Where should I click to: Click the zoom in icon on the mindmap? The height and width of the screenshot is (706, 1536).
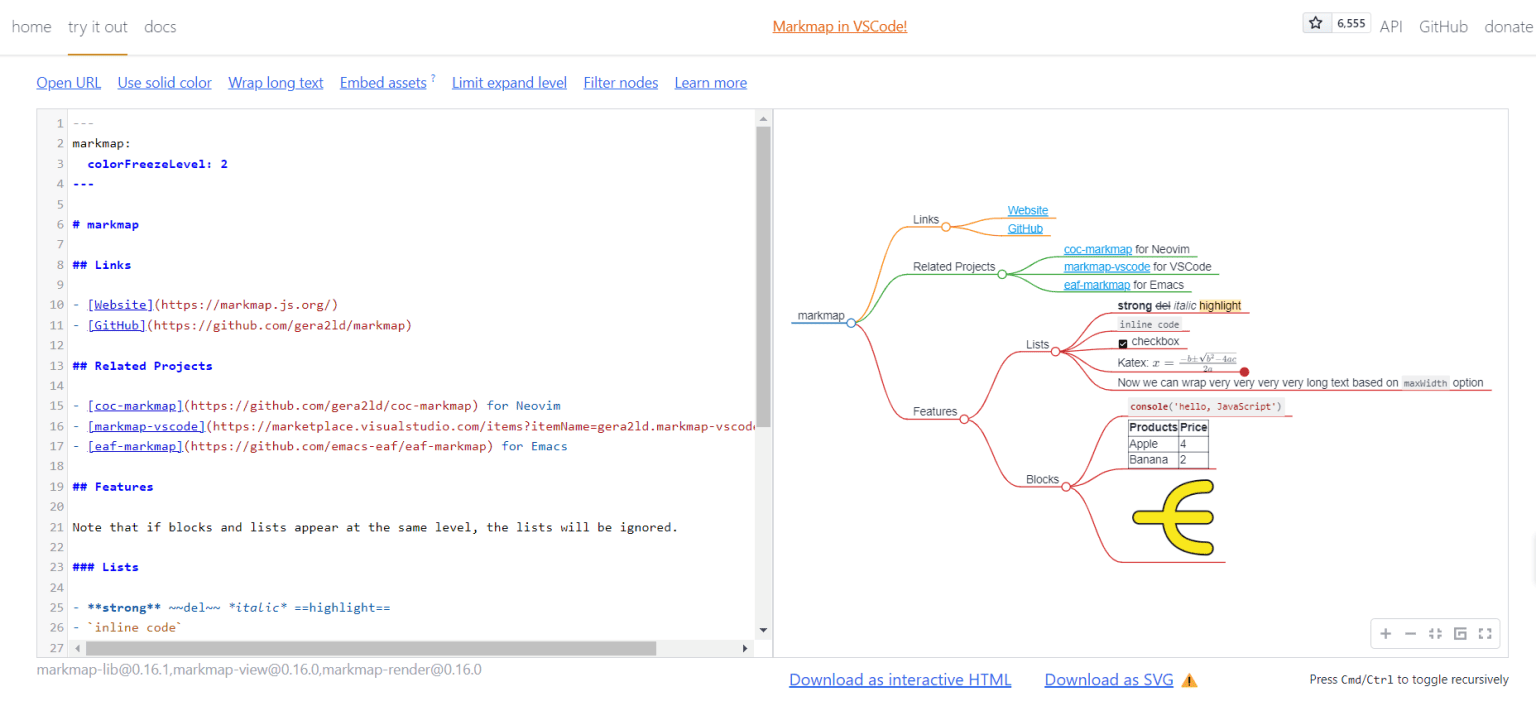coord(1385,633)
